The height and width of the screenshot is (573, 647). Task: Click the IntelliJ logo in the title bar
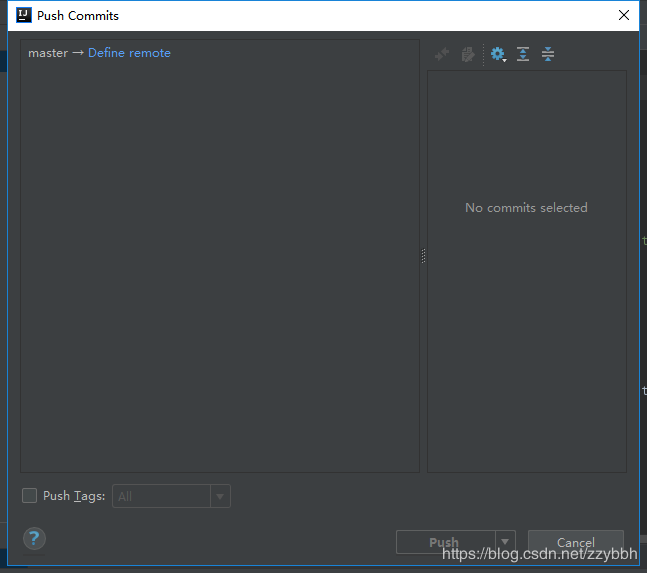tap(24, 15)
